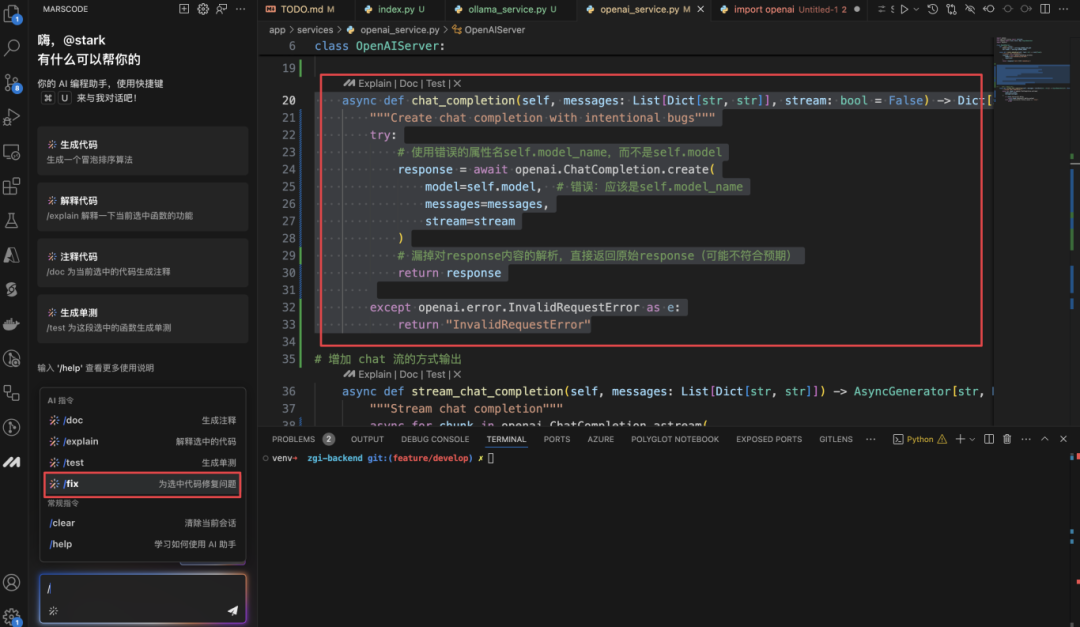Send the message in the MarsCode chat
The width and height of the screenshot is (1080, 627).
pos(233,610)
